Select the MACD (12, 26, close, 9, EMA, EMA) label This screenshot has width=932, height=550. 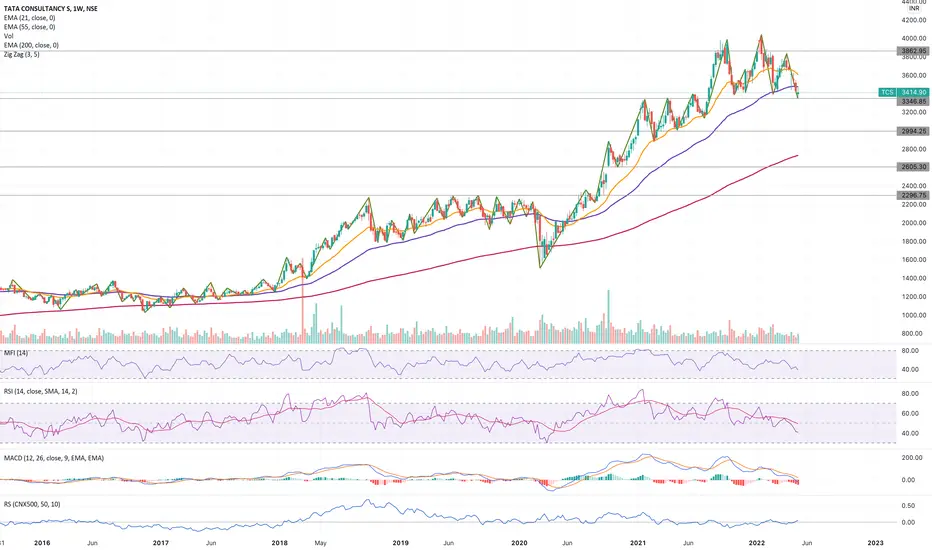pos(54,458)
